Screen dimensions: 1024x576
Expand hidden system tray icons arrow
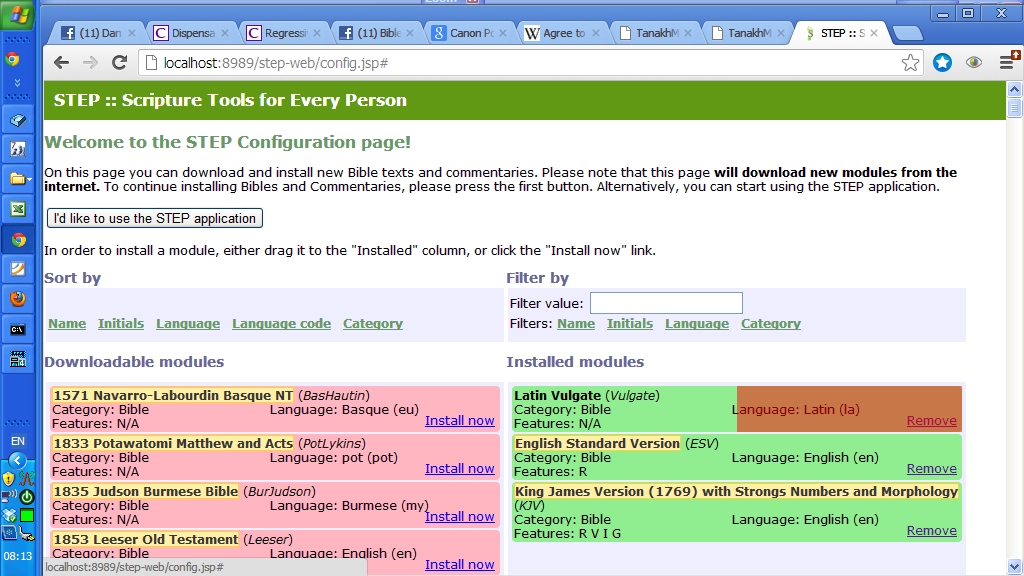[18, 460]
